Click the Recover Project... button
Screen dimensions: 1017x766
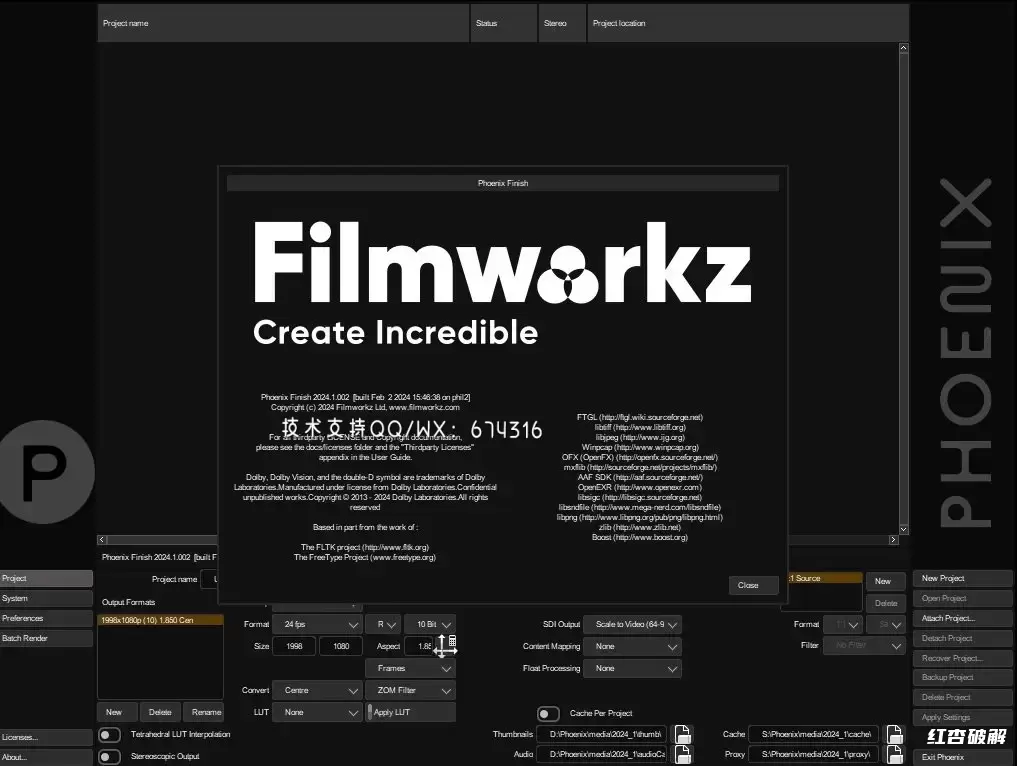tap(963, 658)
